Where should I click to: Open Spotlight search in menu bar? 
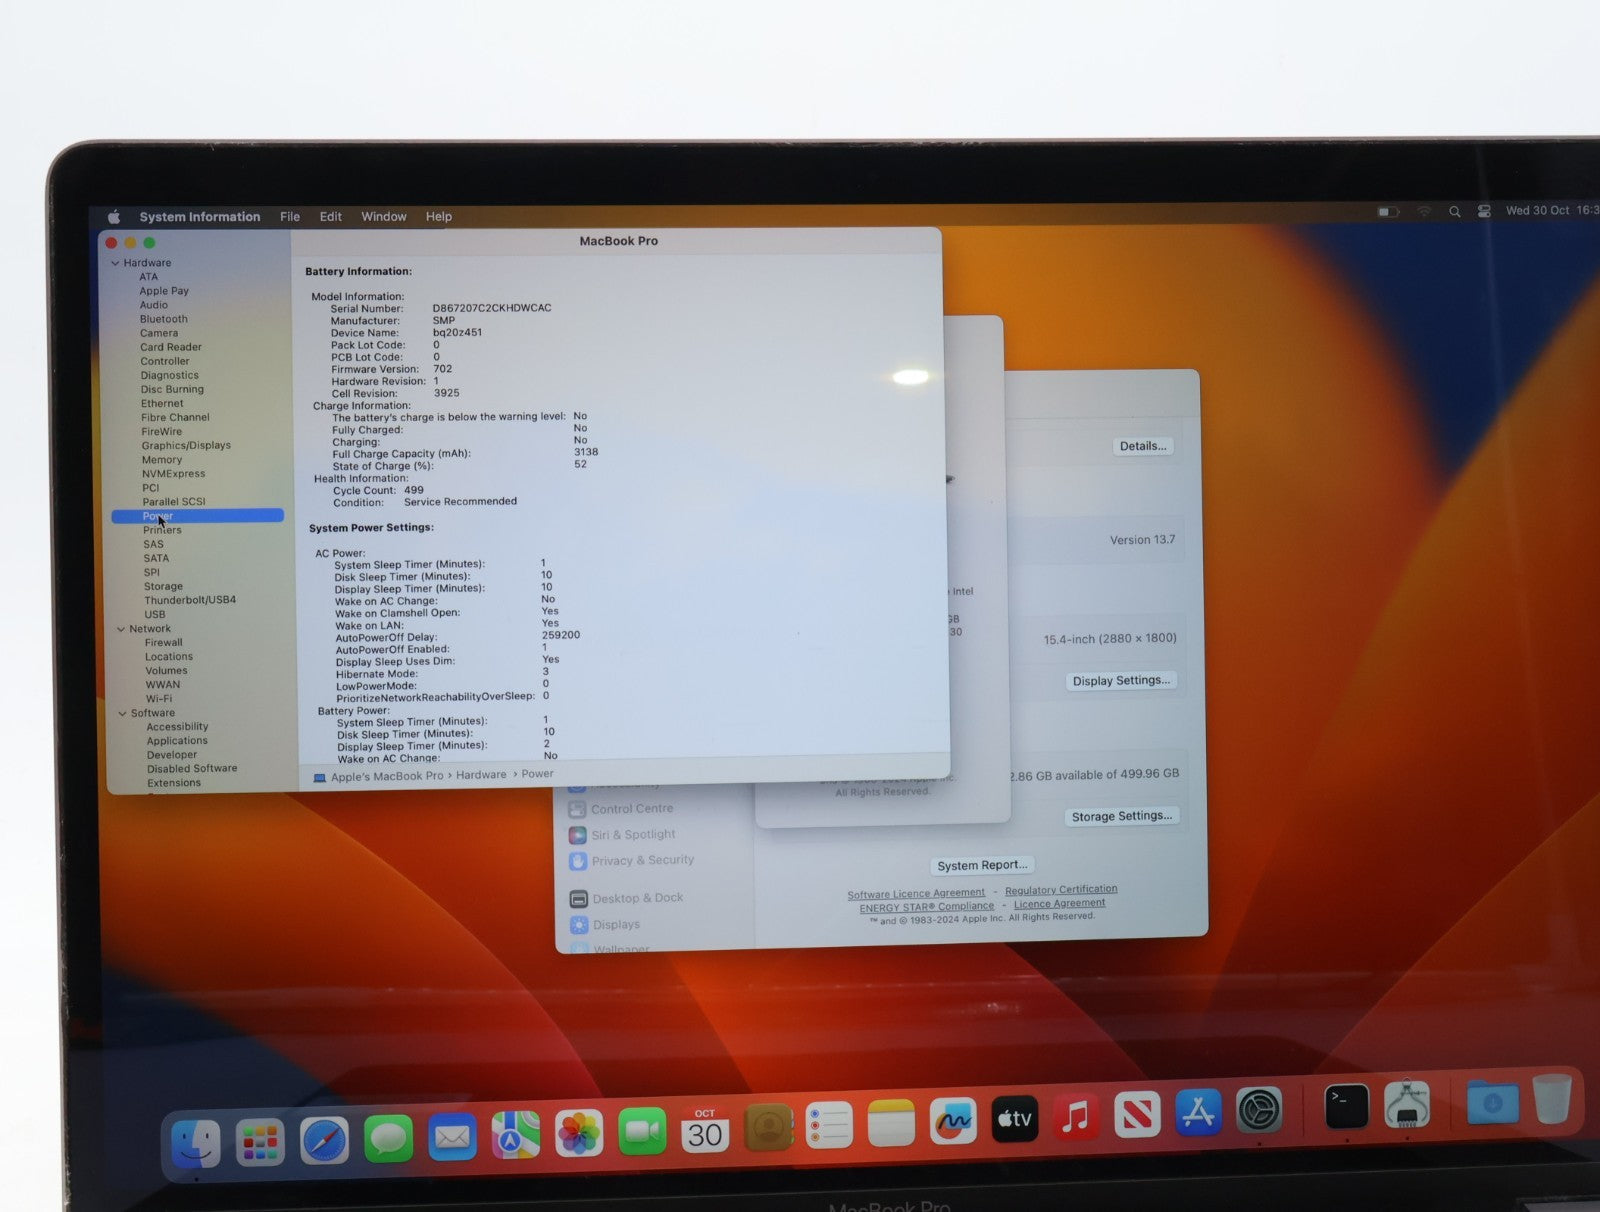click(x=1454, y=212)
